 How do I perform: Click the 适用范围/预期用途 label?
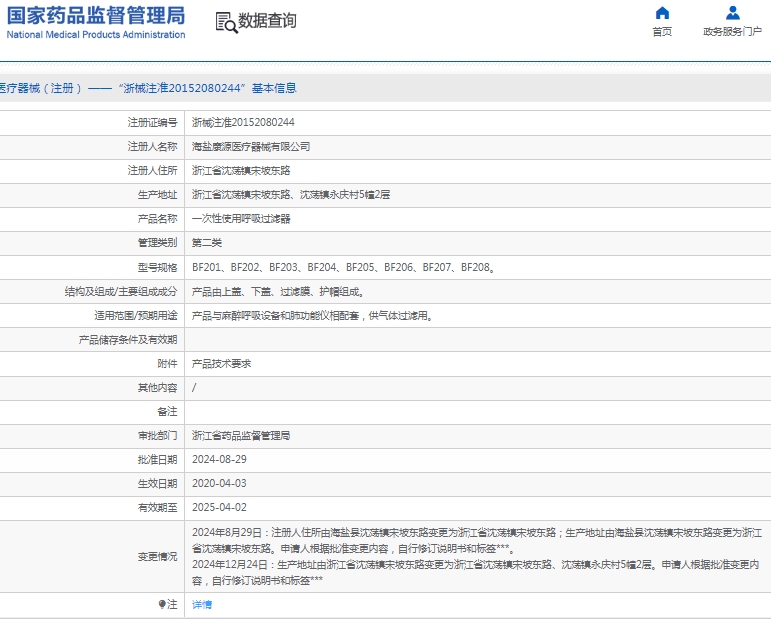point(136,316)
